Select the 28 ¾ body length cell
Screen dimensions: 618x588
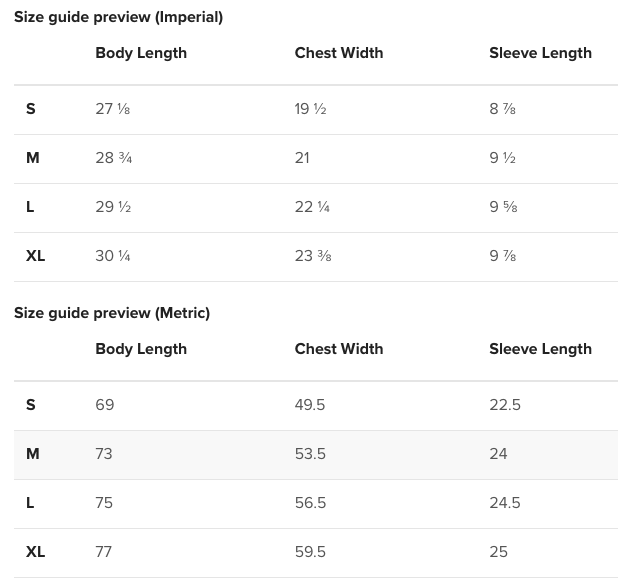tap(114, 158)
